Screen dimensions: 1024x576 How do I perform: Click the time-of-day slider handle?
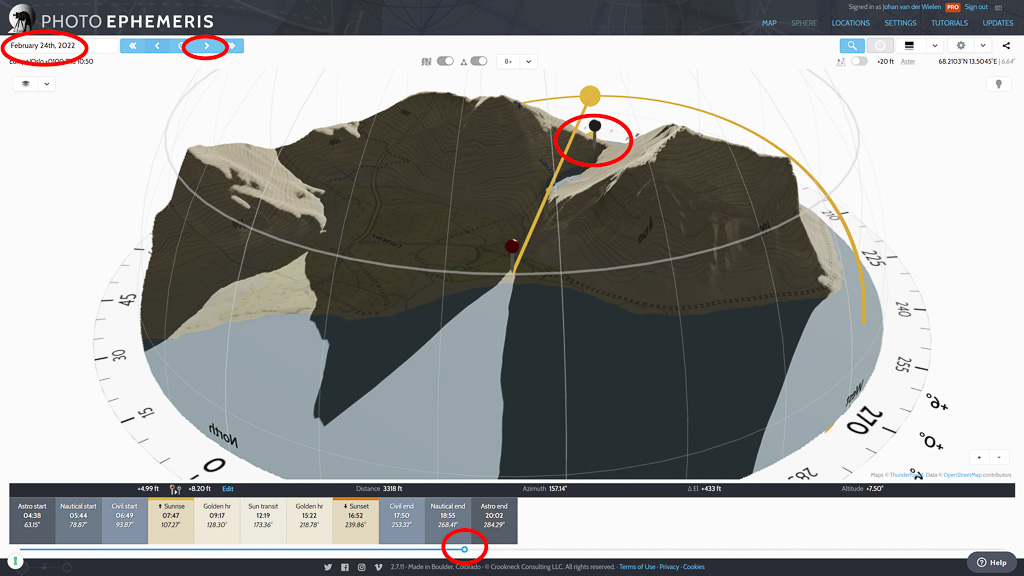(465, 549)
